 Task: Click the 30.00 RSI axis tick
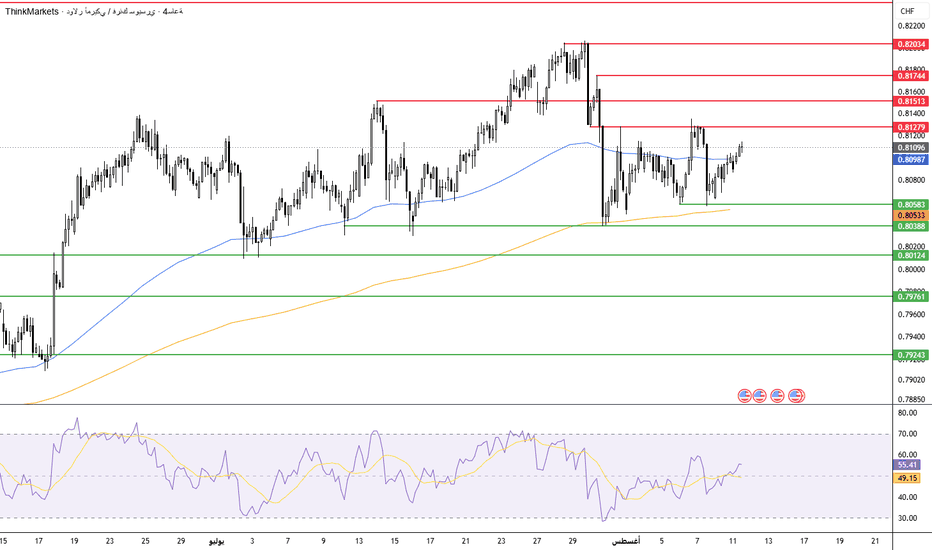(908, 518)
